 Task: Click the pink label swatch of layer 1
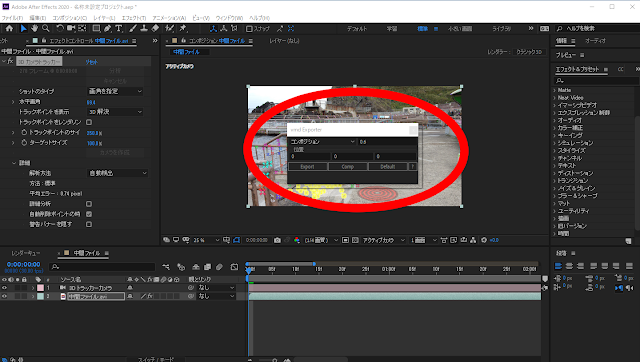point(40,288)
